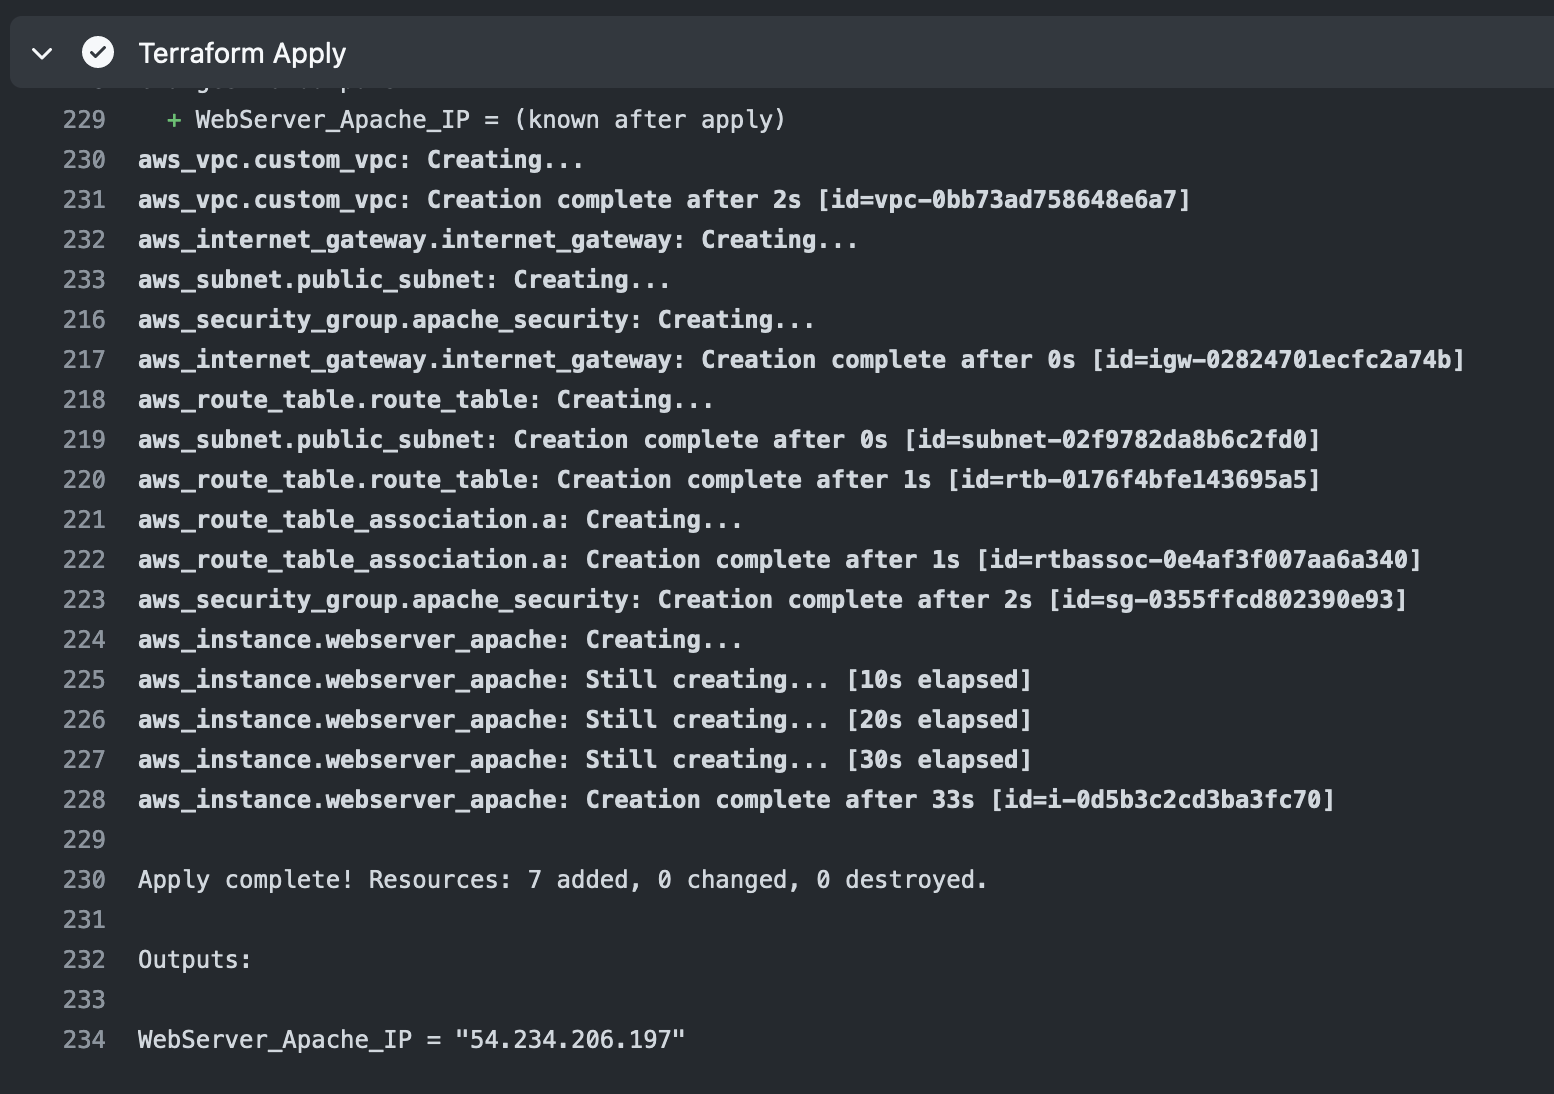The width and height of the screenshot is (1554, 1094).
Task: Click 'aws_route_table_association.a: Creating...' line
Action: point(440,520)
